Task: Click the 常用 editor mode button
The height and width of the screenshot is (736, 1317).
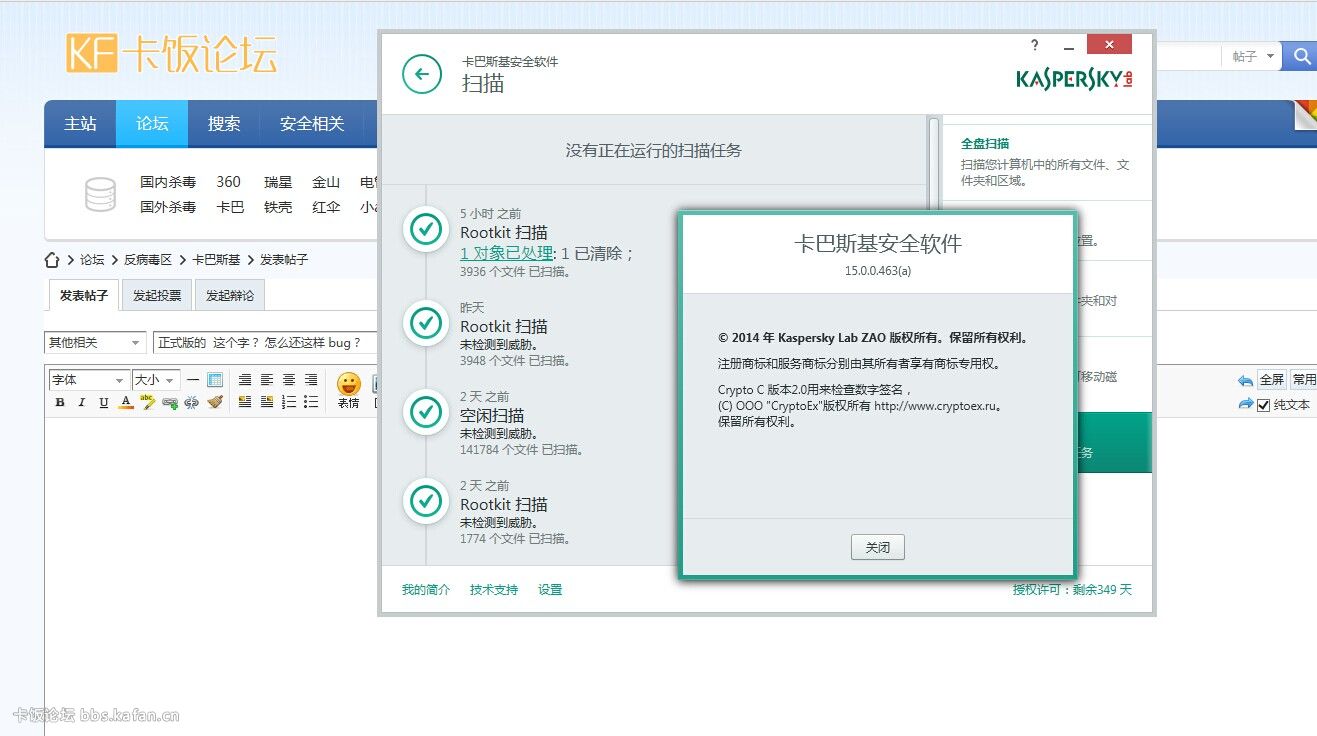Action: point(1304,380)
